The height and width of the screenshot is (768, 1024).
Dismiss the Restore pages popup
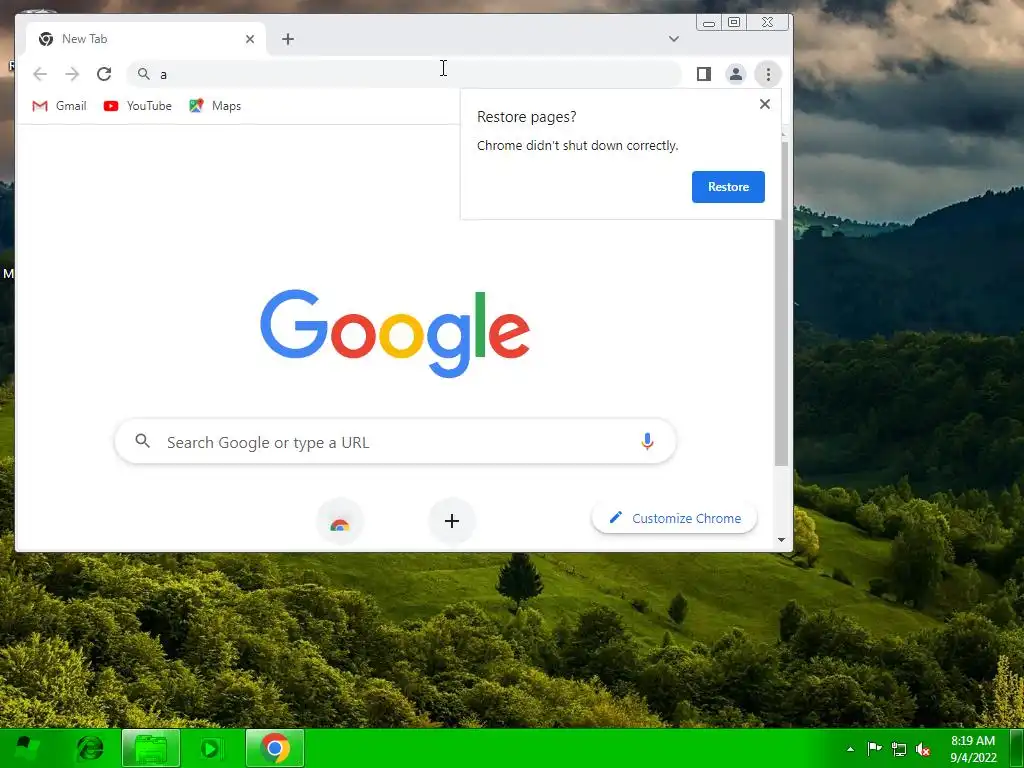pyautogui.click(x=765, y=104)
